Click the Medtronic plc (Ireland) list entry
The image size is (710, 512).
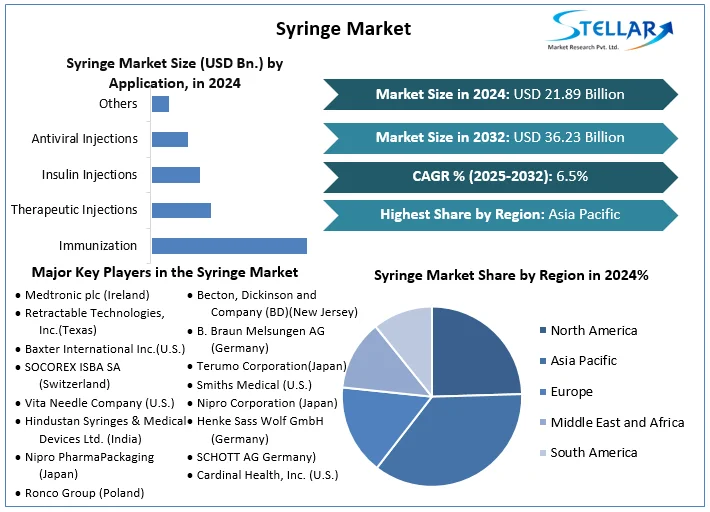pos(87,295)
